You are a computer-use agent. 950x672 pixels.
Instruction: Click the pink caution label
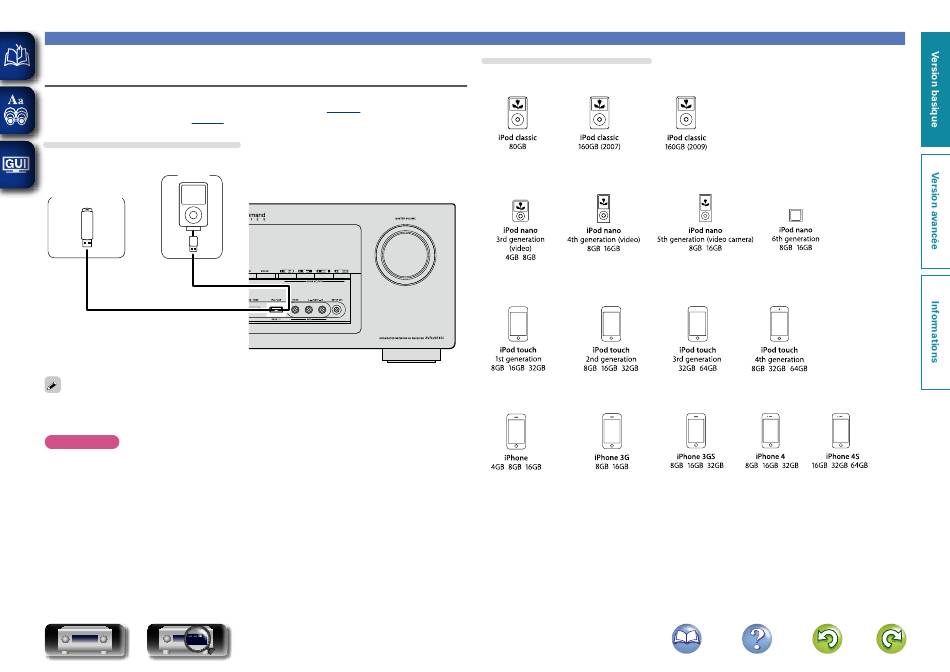82,442
